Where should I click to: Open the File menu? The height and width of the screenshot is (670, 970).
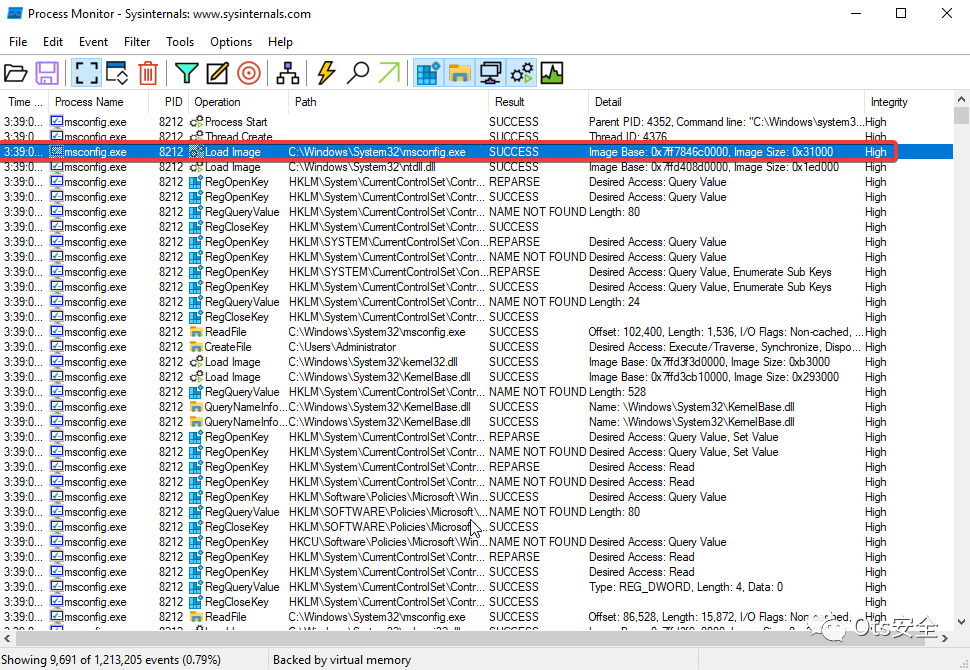click(x=18, y=41)
